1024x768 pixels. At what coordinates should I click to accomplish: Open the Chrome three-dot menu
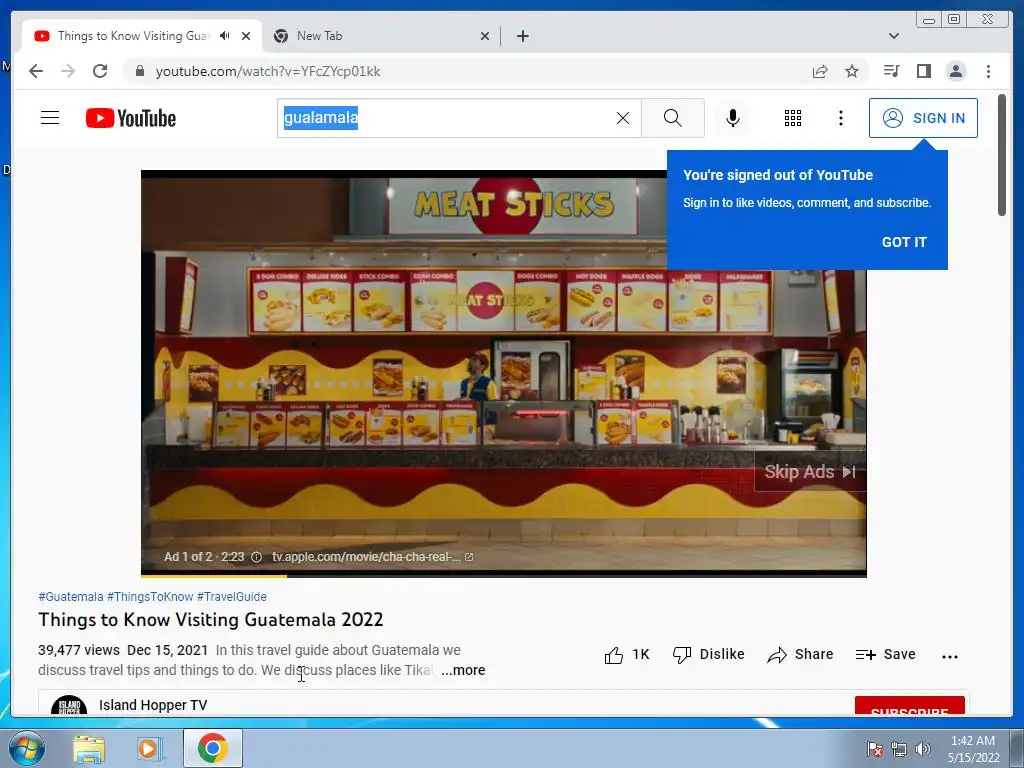[x=988, y=71]
